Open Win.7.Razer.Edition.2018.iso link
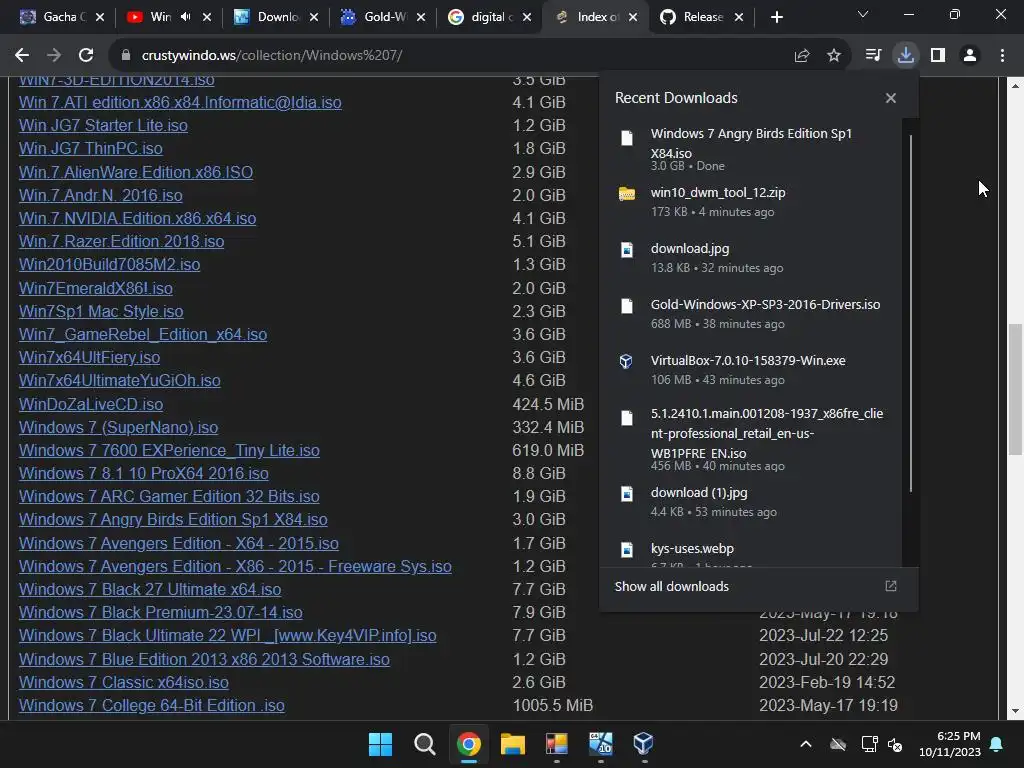Viewport: 1024px width, 768px height. (121, 242)
